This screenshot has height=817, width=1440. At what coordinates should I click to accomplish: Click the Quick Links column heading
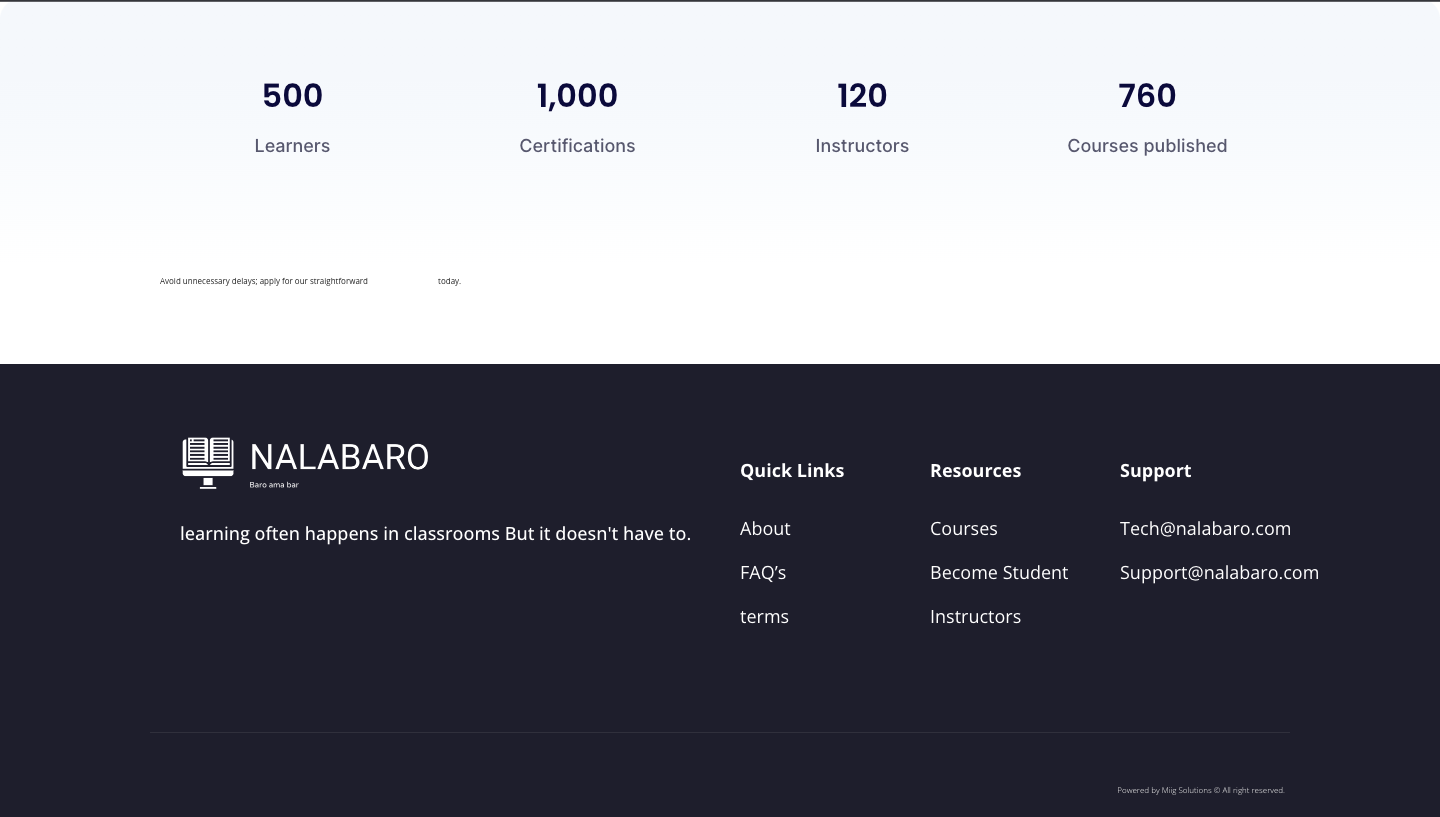(792, 470)
